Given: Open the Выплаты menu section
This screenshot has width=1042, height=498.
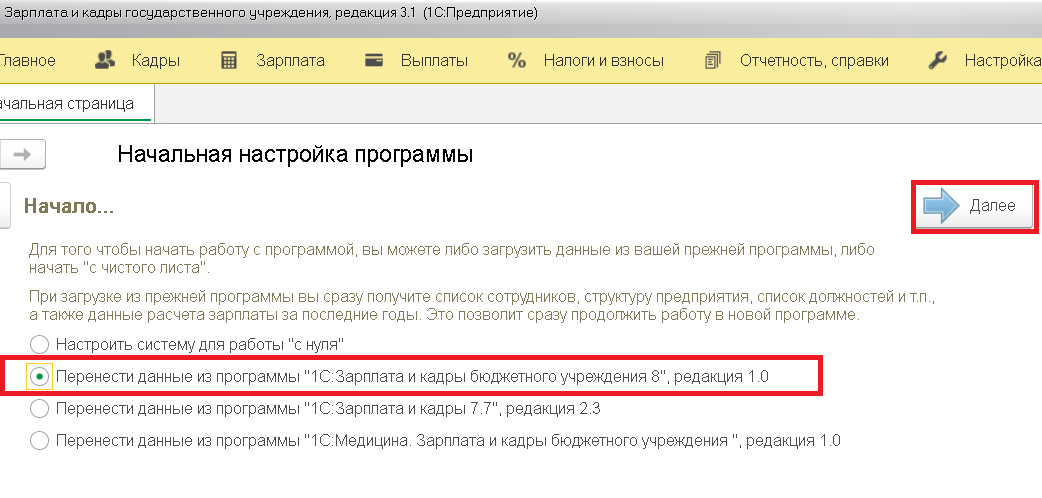Looking at the screenshot, I should point(434,61).
